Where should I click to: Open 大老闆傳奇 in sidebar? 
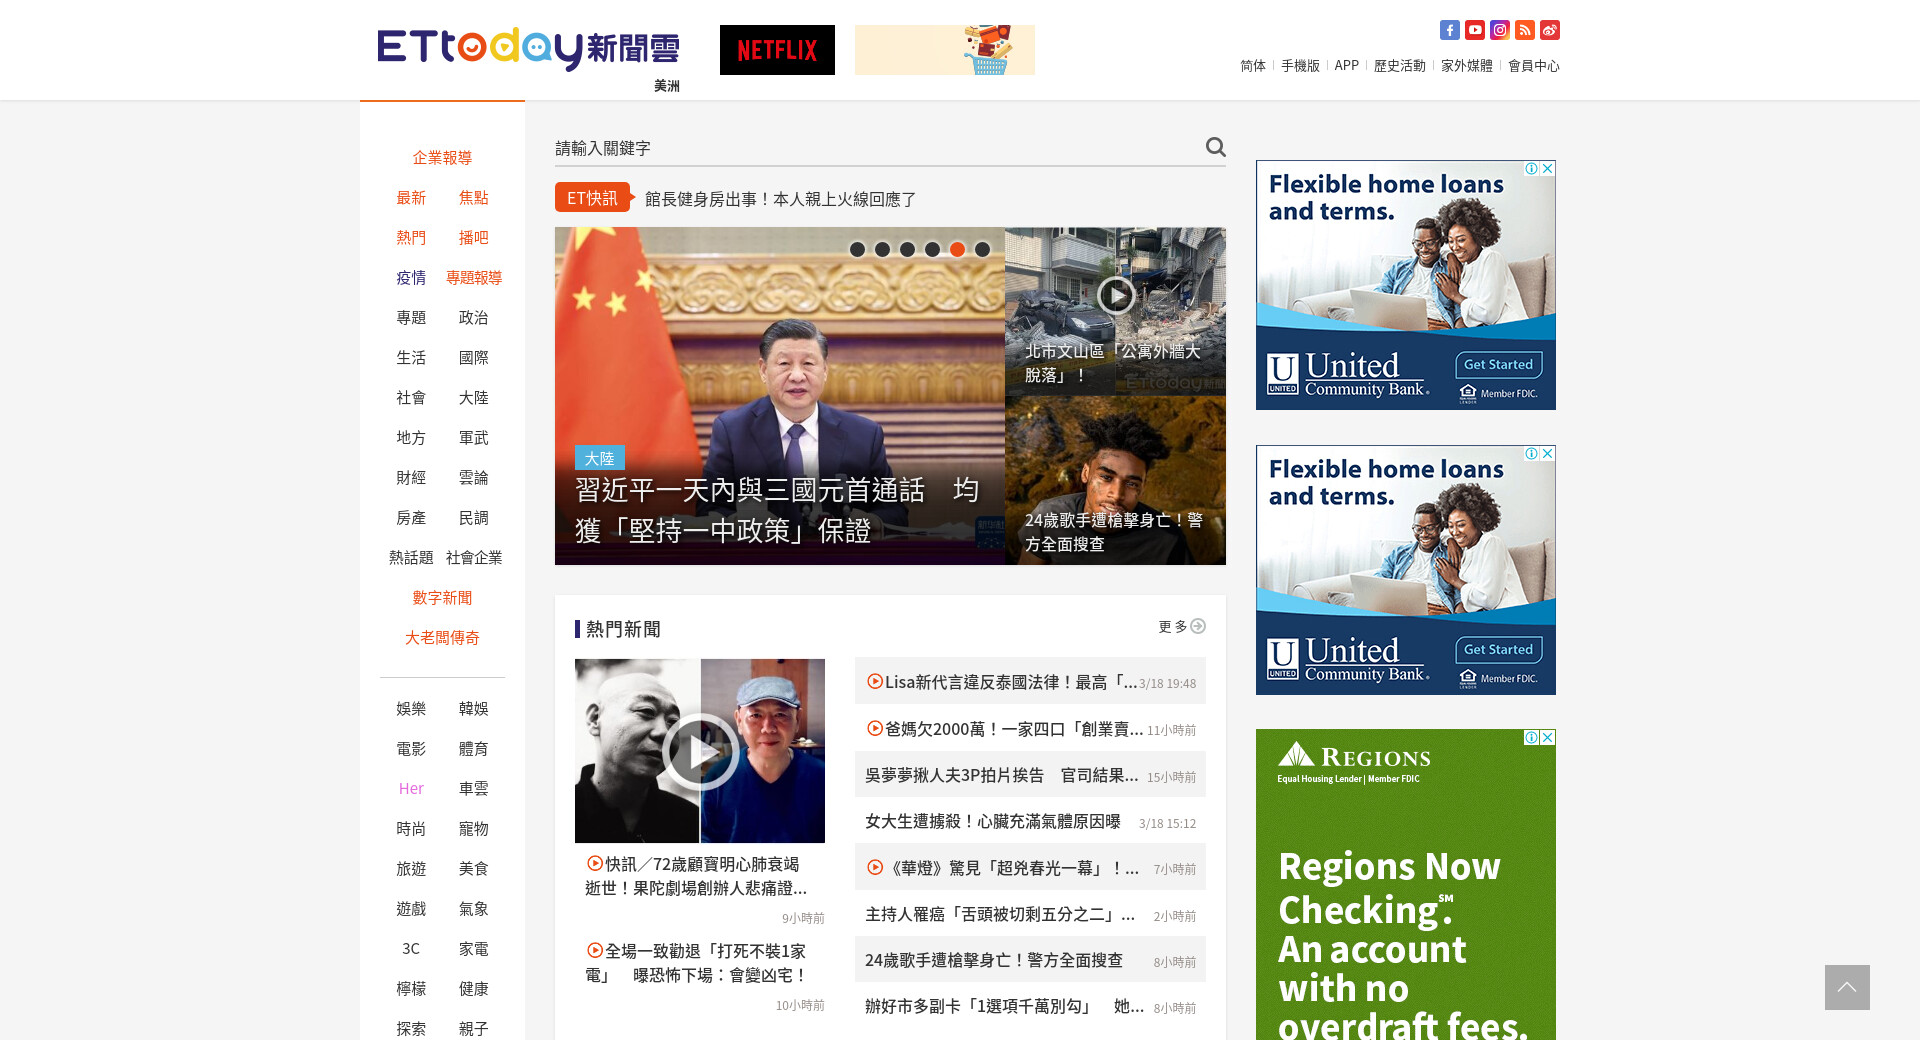[x=442, y=638]
